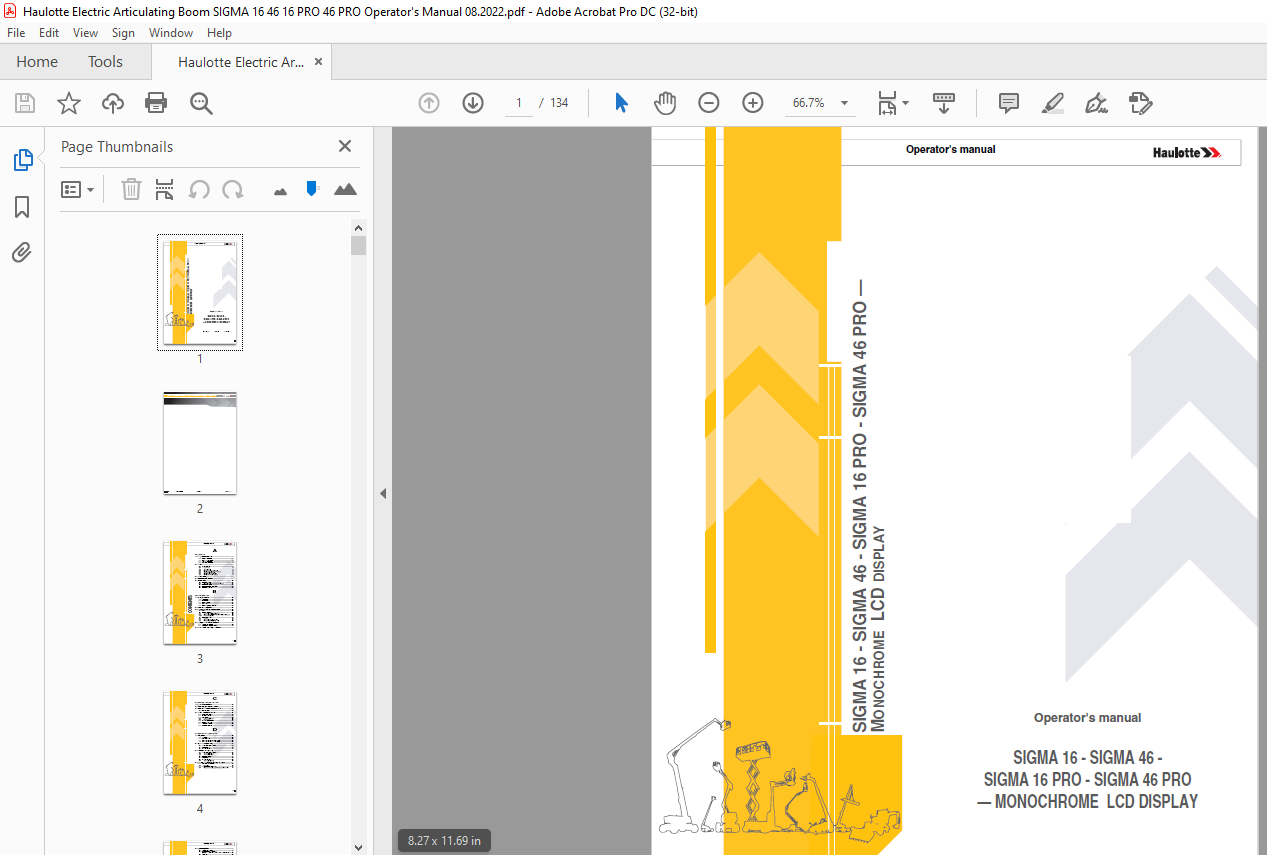Select page 2 thumbnail

point(200,443)
